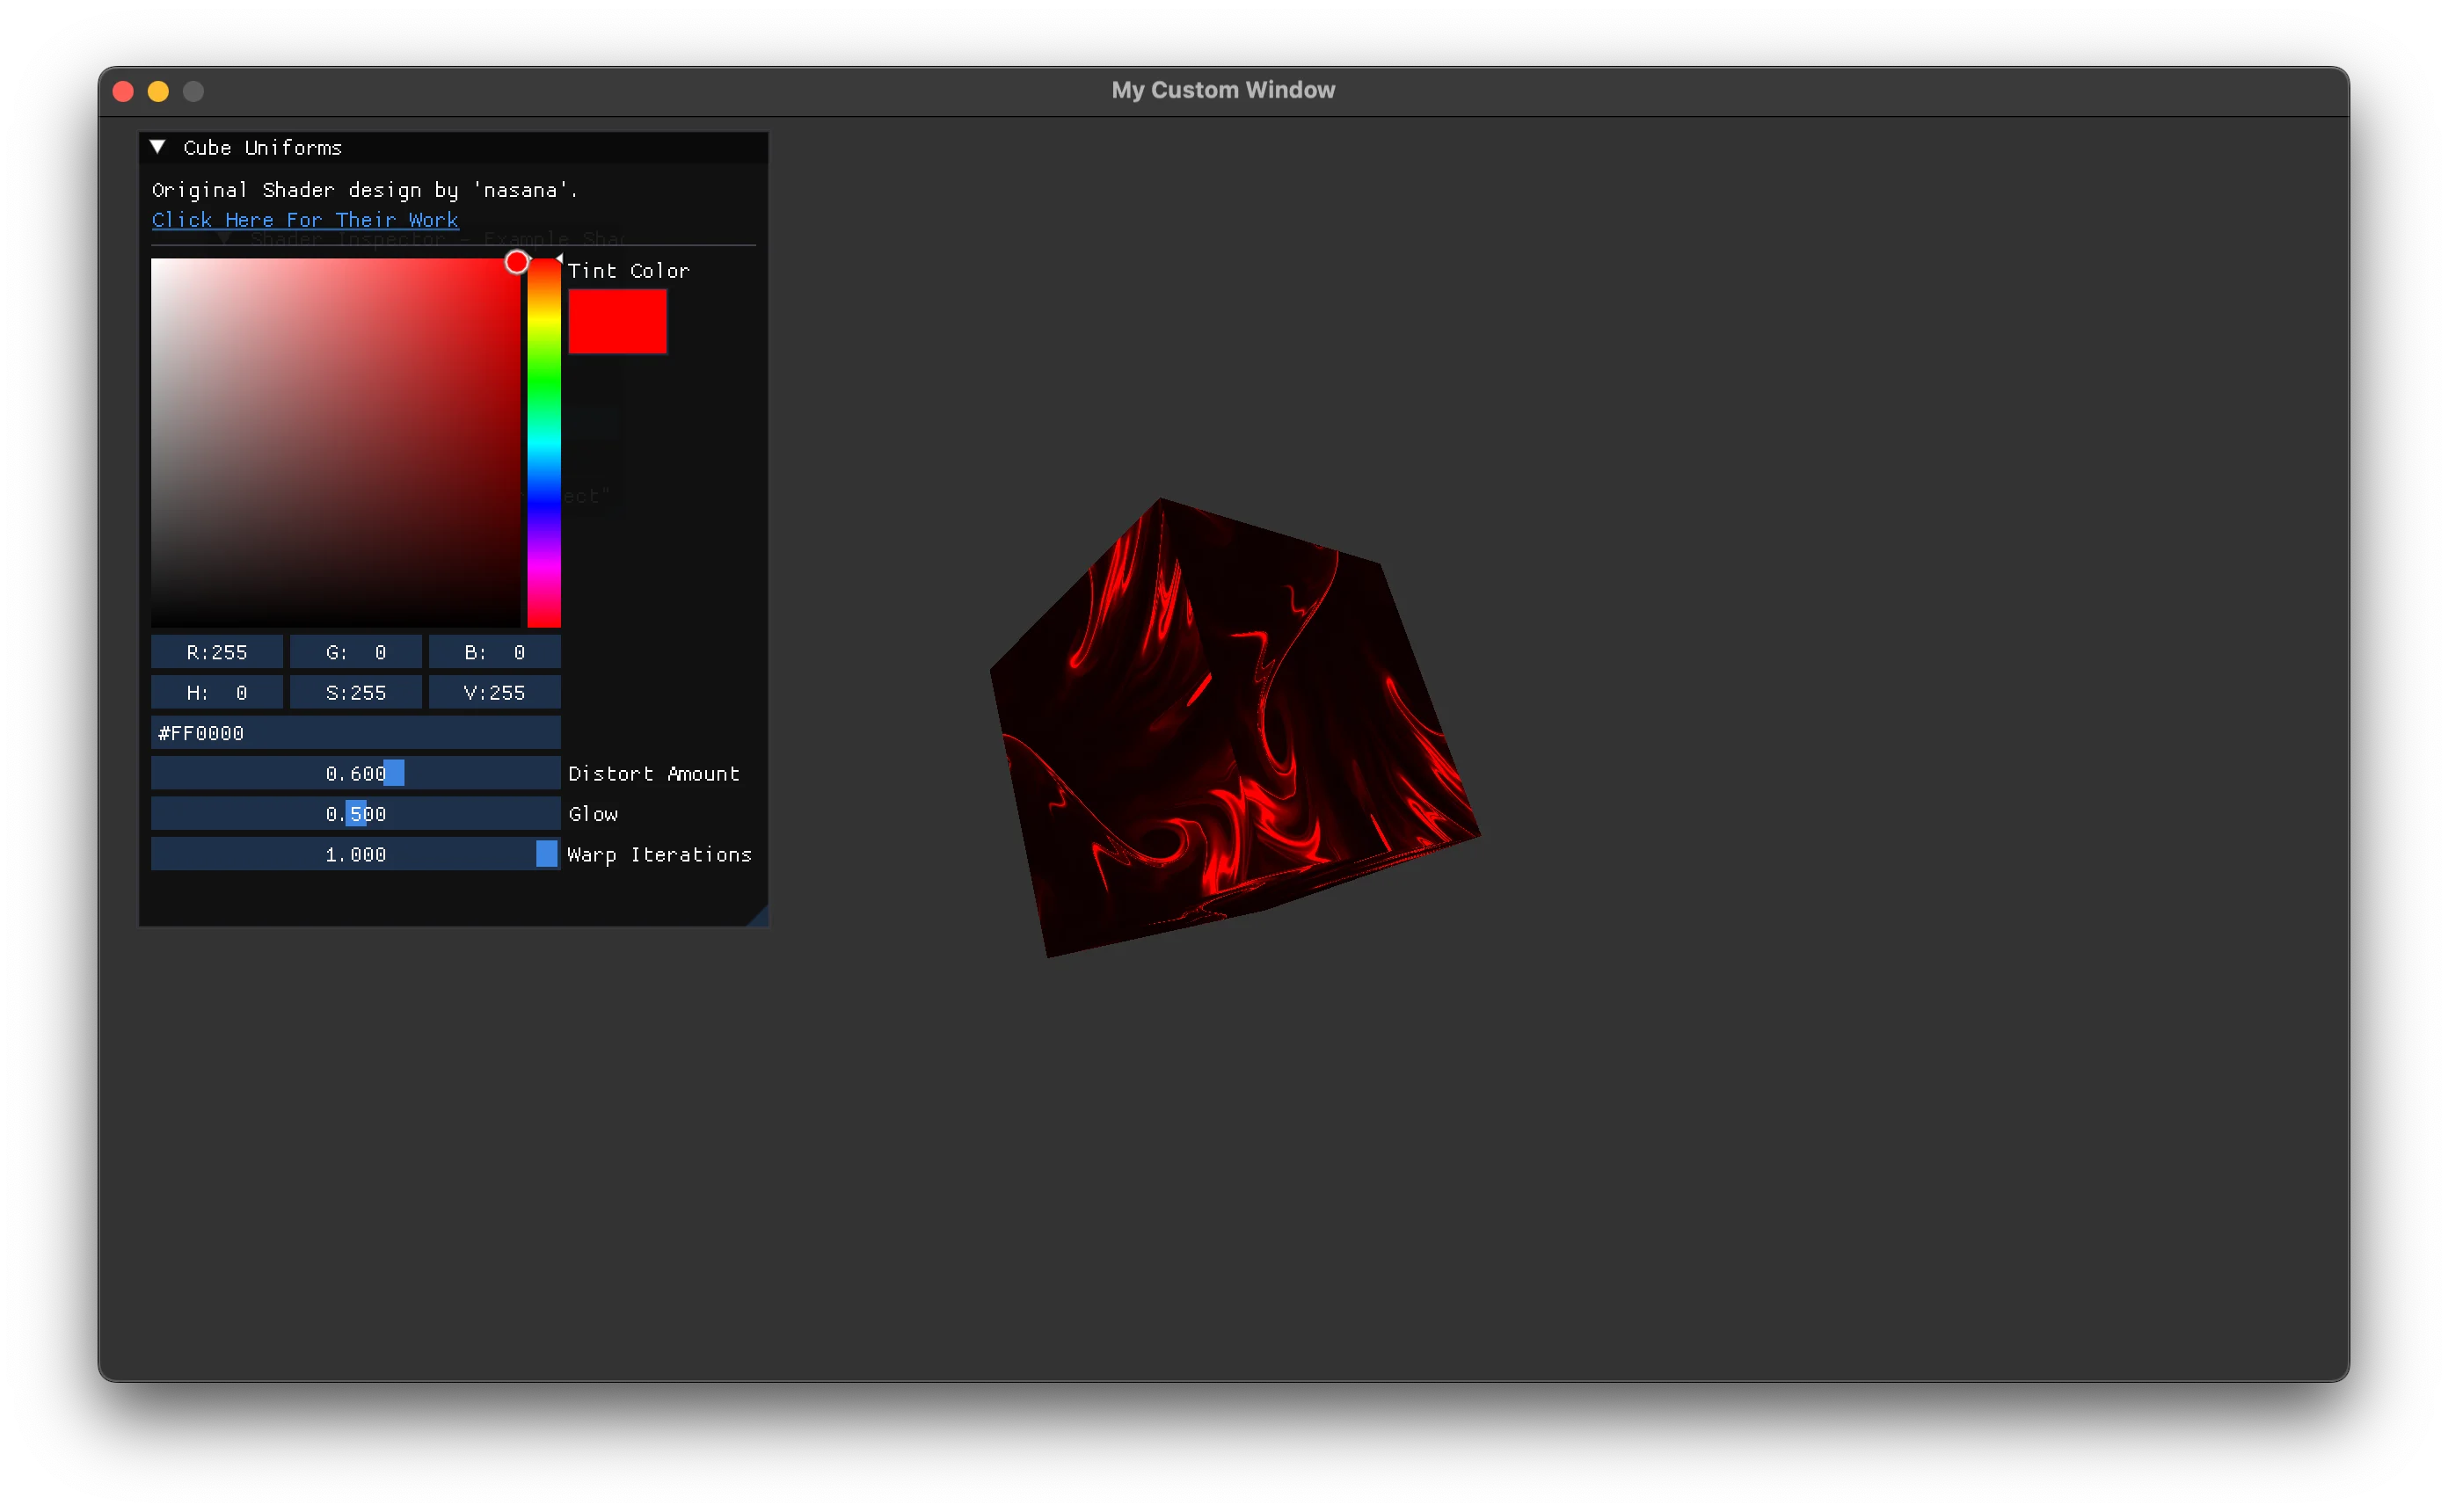
Task: Select the V:255 value field
Action: click(x=495, y=692)
